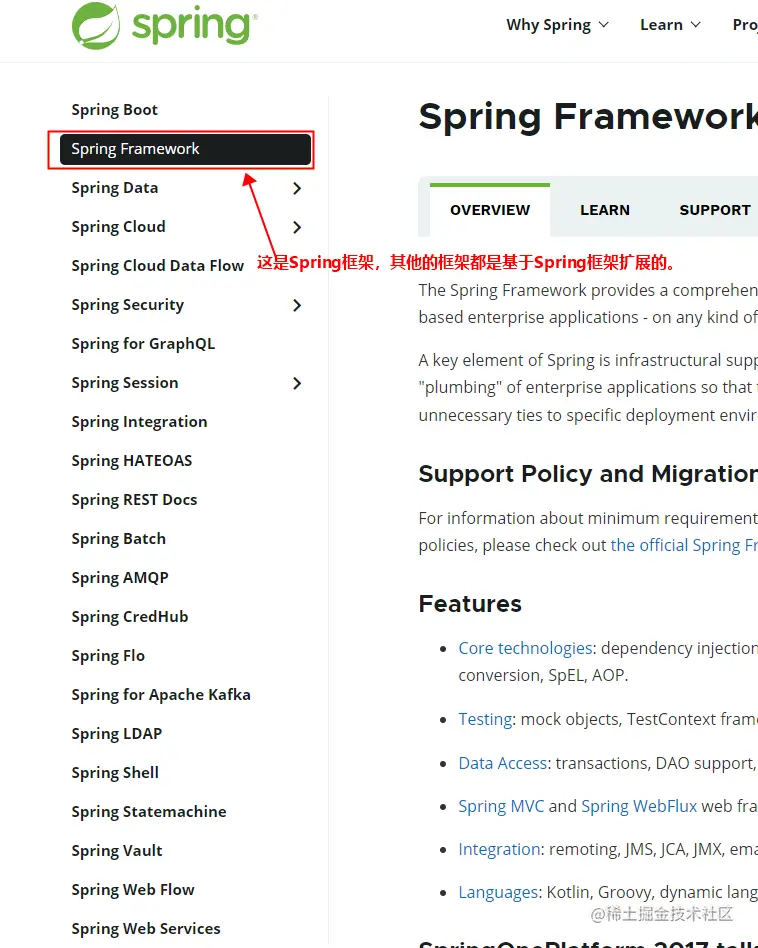The height and width of the screenshot is (948, 758).
Task: Open Spring for GraphQL
Action: [x=143, y=344]
